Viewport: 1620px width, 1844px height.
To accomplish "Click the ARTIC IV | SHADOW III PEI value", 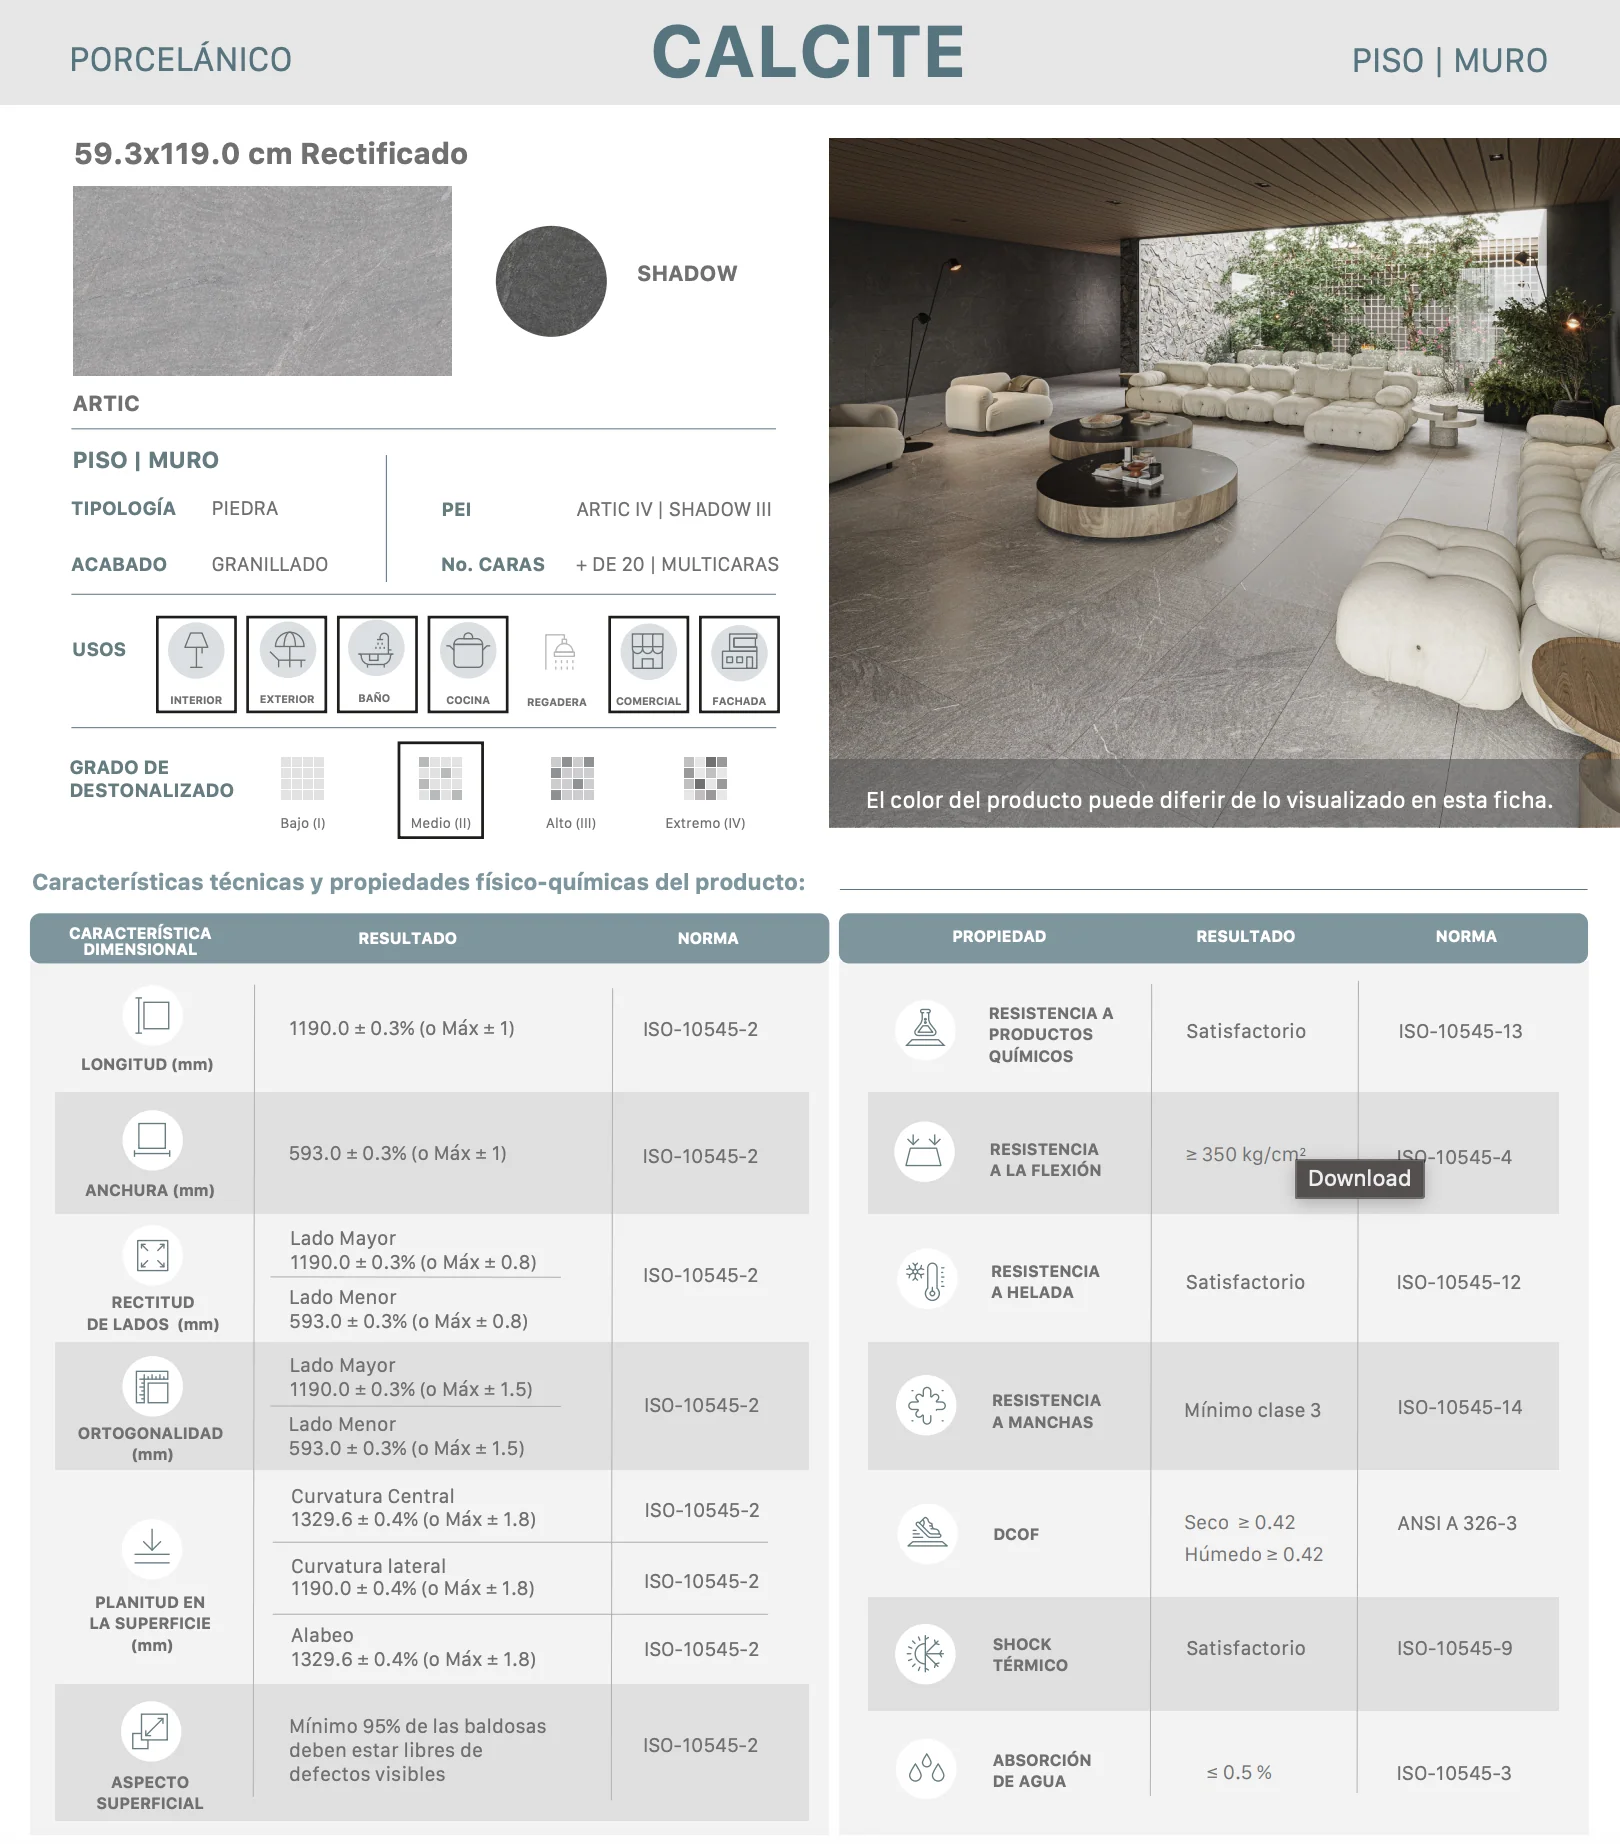I will point(674,509).
